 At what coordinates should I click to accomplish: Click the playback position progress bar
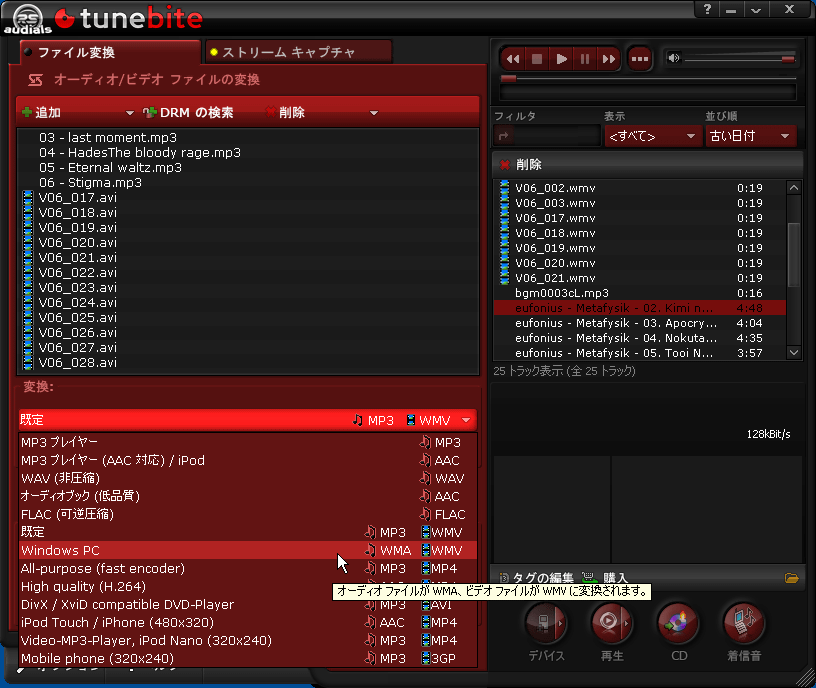[x=647, y=79]
